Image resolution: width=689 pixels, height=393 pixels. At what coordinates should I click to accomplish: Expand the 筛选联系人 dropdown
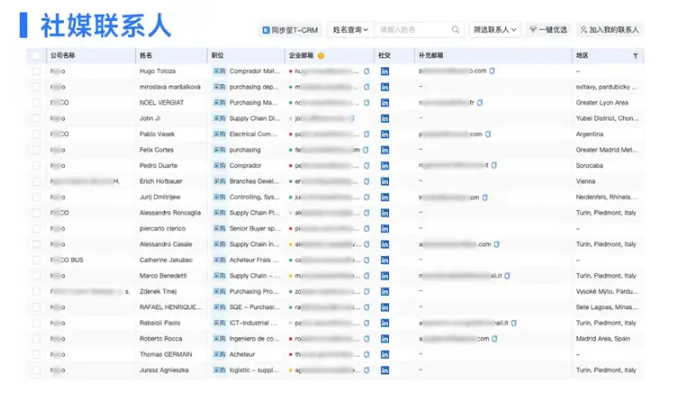tap(495, 29)
